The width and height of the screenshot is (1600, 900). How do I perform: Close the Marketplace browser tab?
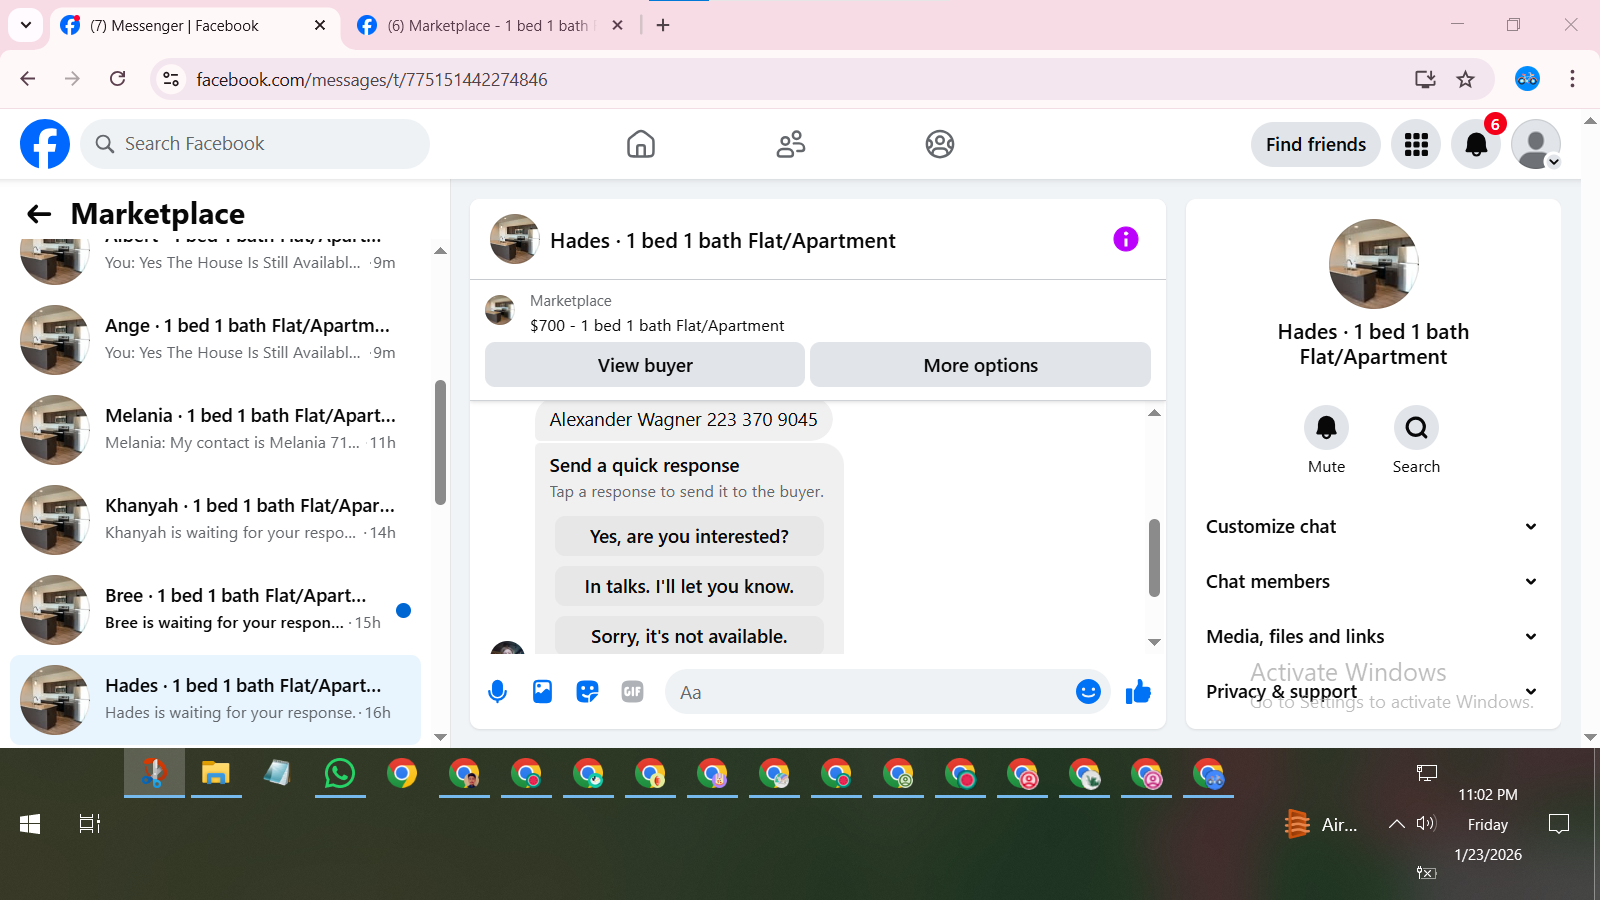tap(618, 26)
